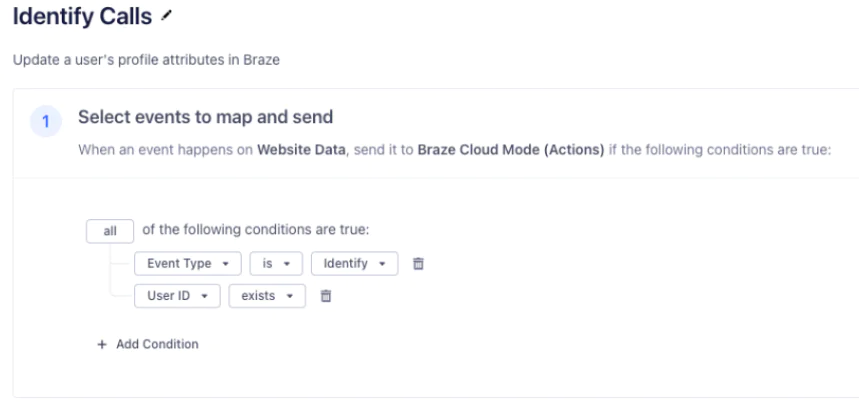Open the "is" operator dropdown
Screen dimensions: 859x409
[275, 264]
